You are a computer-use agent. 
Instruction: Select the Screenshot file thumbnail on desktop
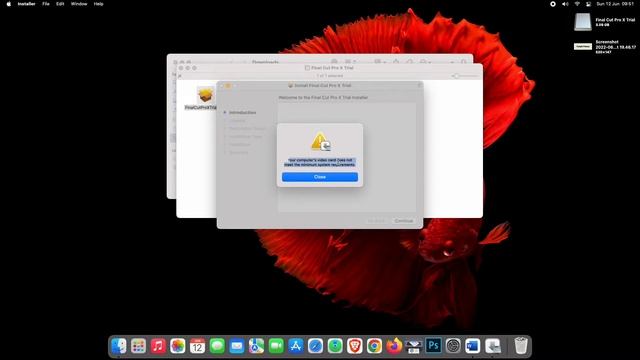[582, 47]
